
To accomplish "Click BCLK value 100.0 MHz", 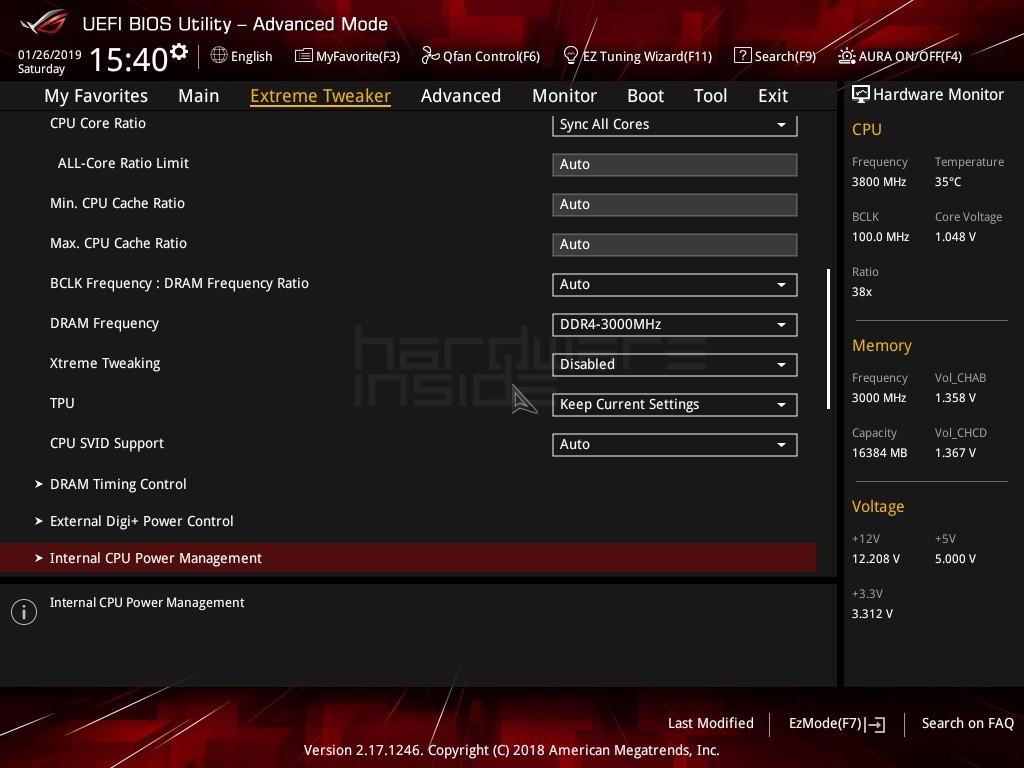I will [x=880, y=237].
